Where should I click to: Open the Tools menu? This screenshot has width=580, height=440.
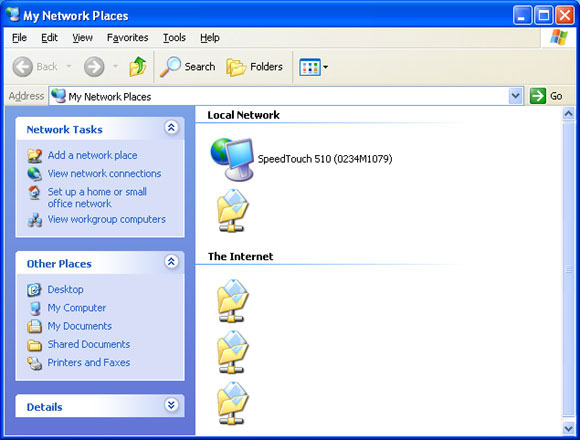click(174, 38)
